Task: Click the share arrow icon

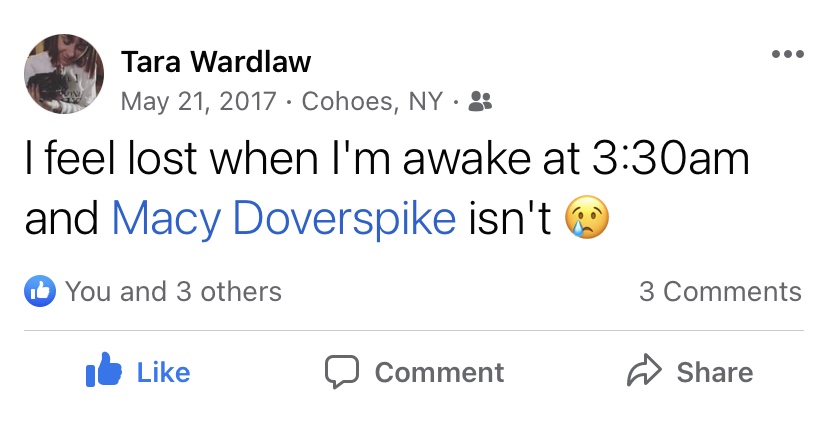Action: coord(642,372)
